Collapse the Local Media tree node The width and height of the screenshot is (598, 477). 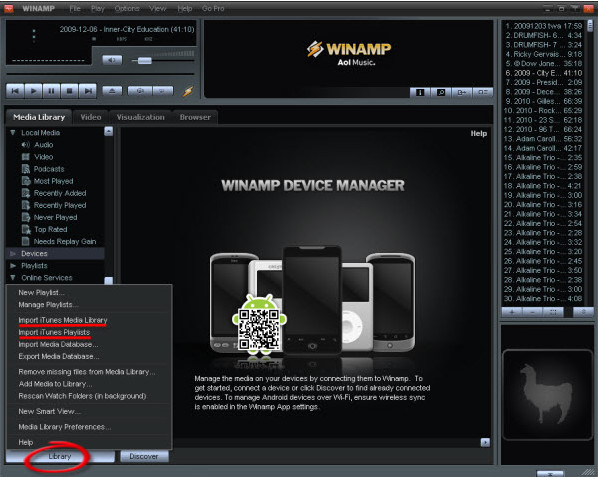click(x=13, y=132)
